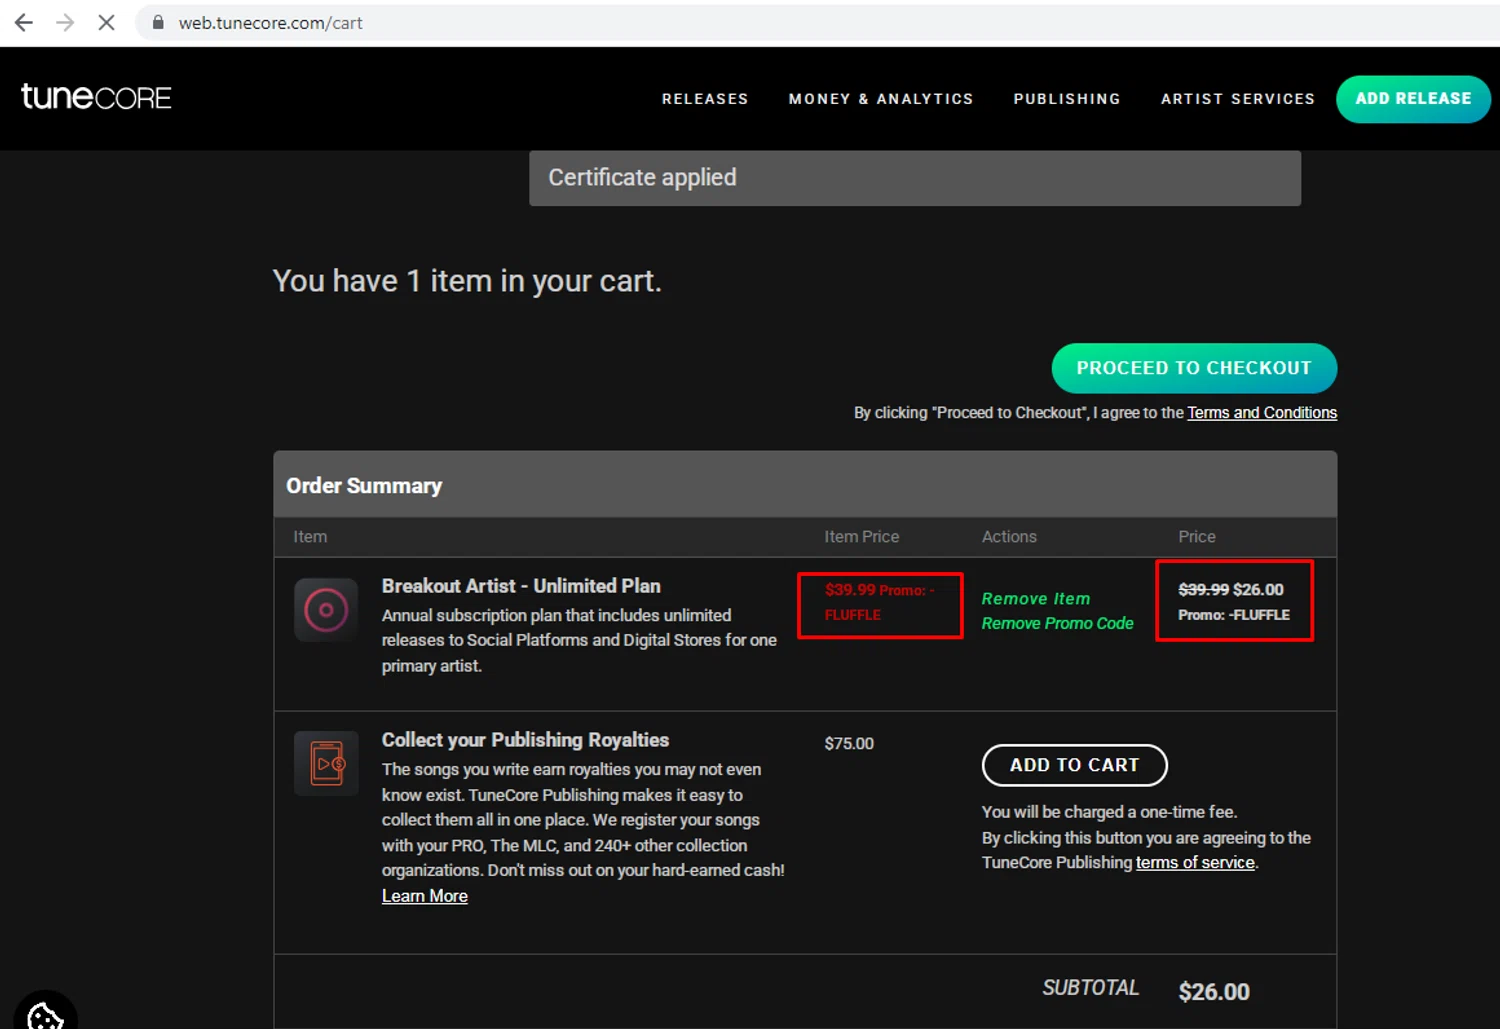
Task: Open the Money & Analytics menu
Action: pyautogui.click(x=881, y=99)
